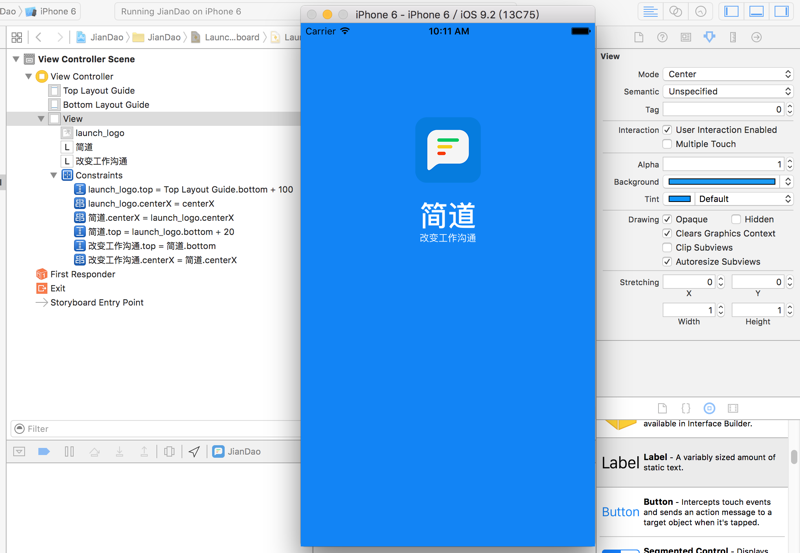Select JianDao process in debug bar
800x553 pixels.
pos(237,451)
